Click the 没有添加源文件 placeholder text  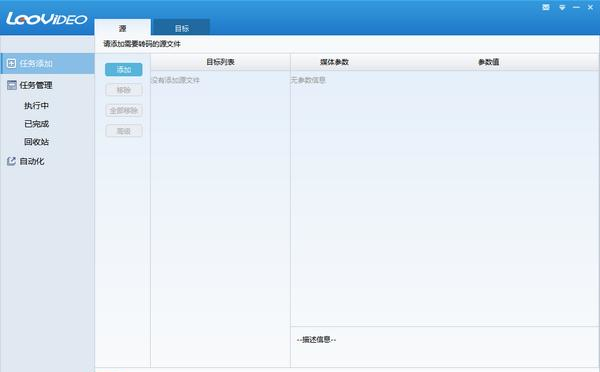(176, 80)
